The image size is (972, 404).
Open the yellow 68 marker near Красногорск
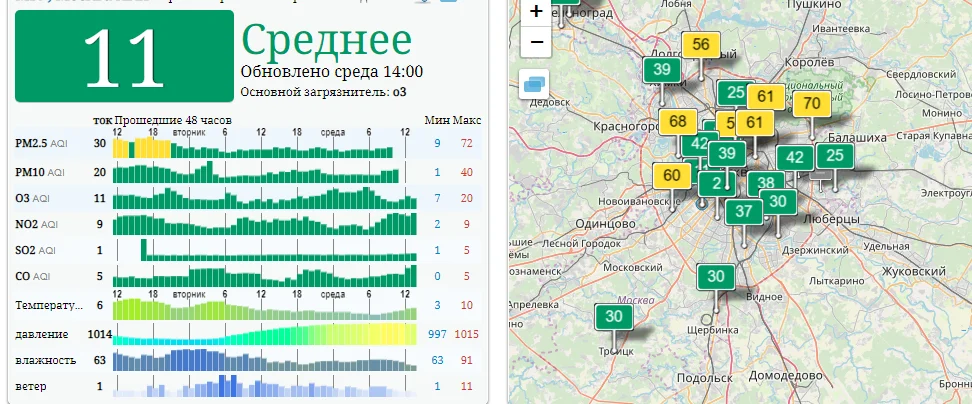coord(678,122)
